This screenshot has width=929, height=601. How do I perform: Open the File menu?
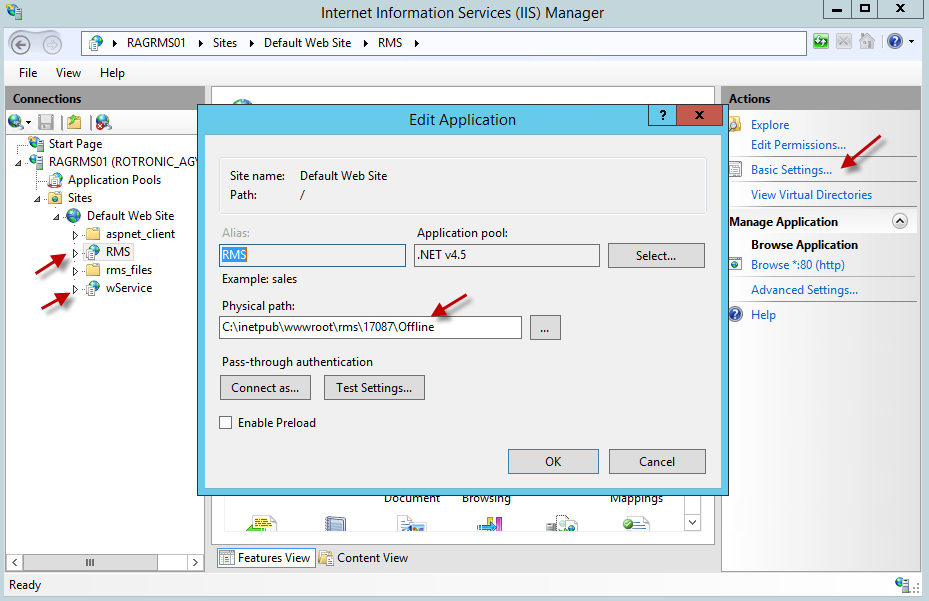[28, 72]
